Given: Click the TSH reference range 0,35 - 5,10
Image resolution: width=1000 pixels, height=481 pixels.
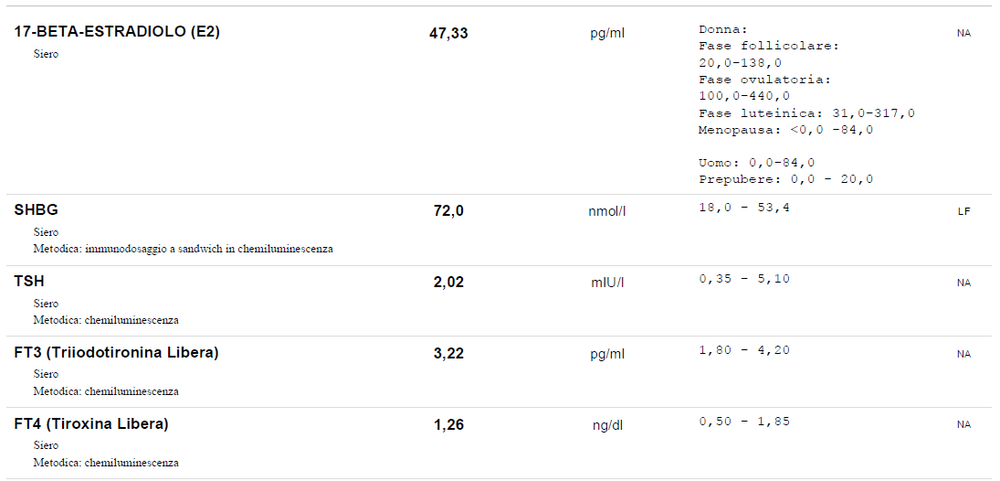Looking at the screenshot, I should pyautogui.click(x=744, y=278).
